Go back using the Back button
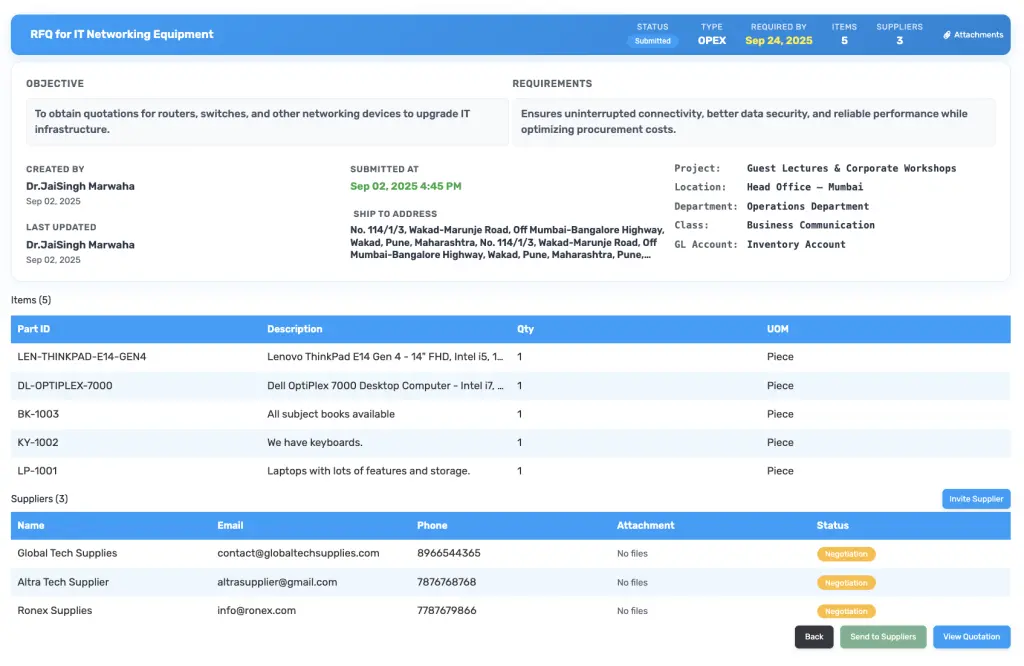The height and width of the screenshot is (666, 1024). click(813, 637)
